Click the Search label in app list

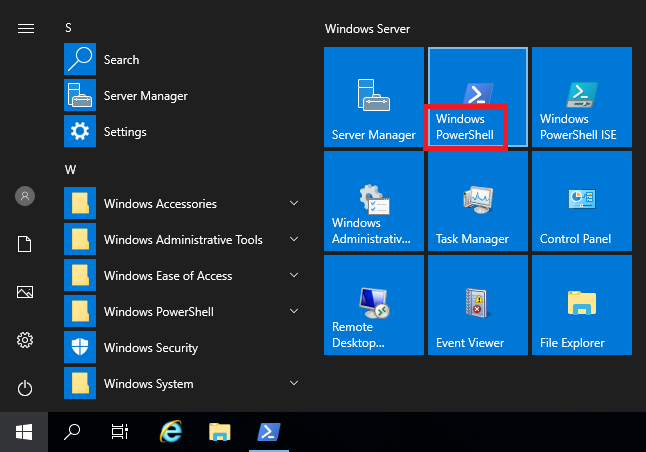[x=122, y=60]
